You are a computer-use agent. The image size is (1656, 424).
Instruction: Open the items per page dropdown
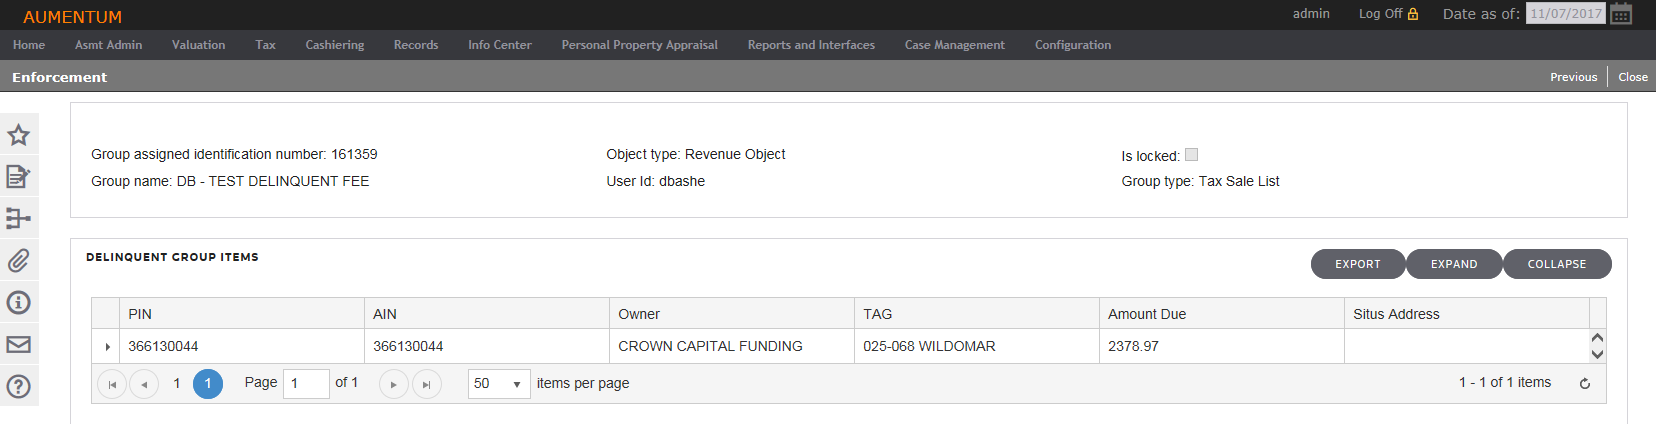[499, 384]
